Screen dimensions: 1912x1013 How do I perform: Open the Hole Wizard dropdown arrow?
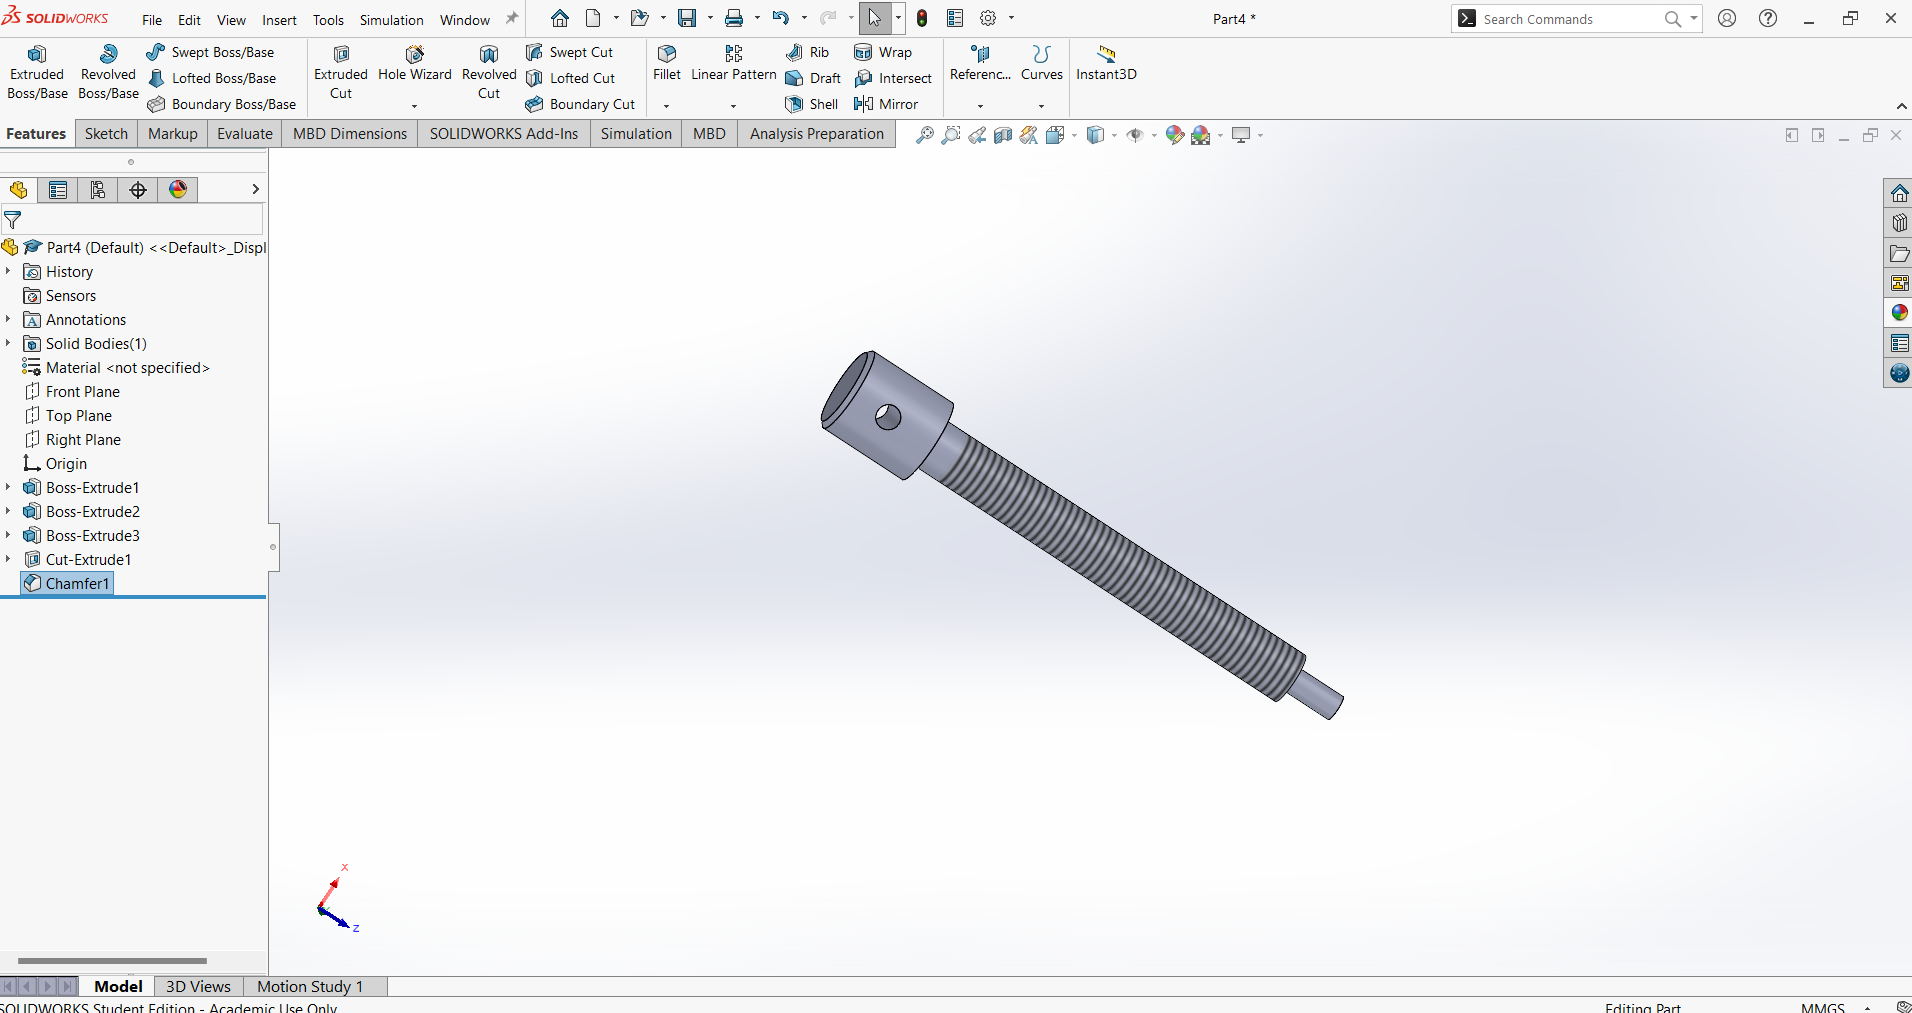(x=414, y=105)
